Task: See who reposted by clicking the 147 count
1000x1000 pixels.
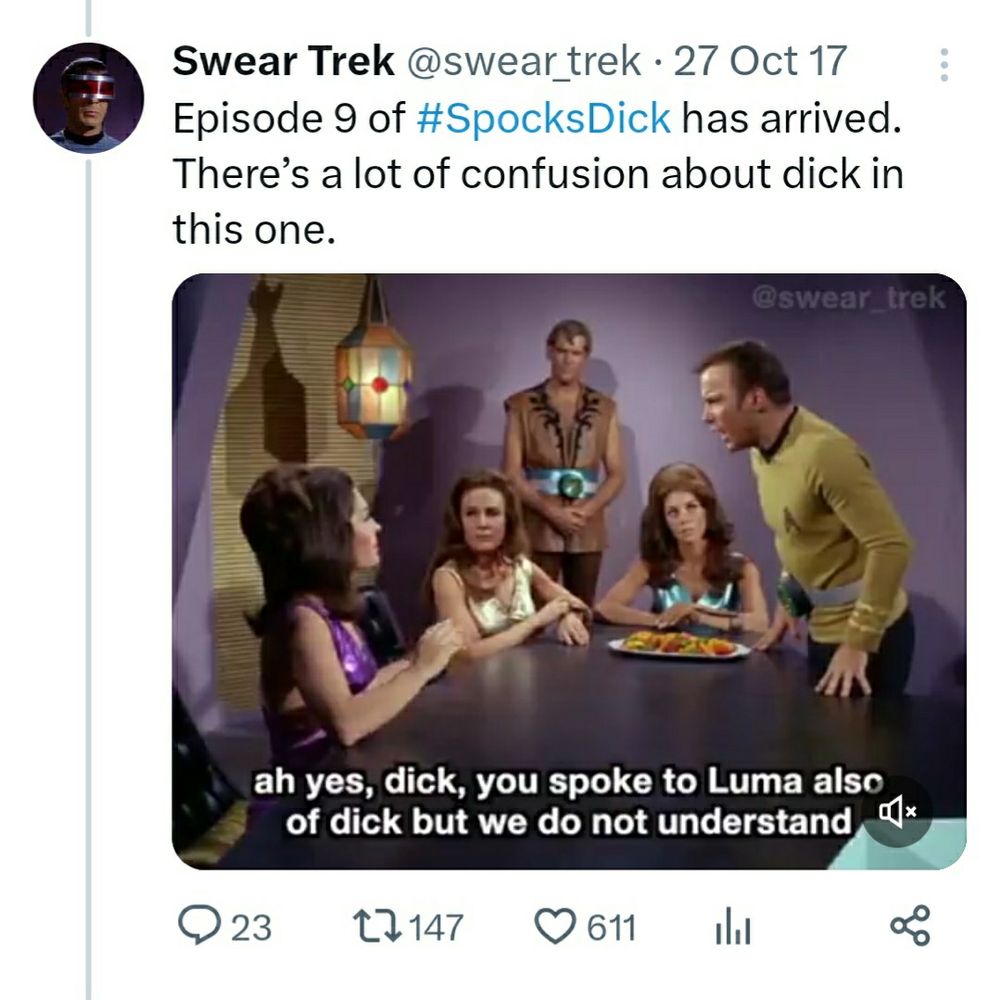Action: pos(430,928)
